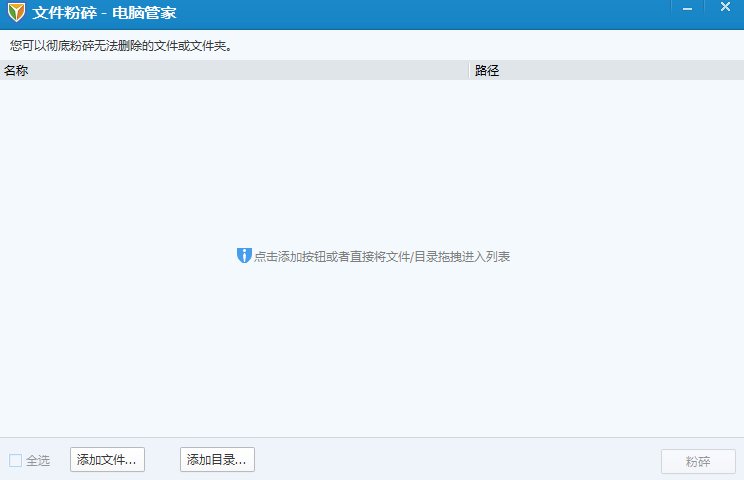Click the 电脑管家 shield logo icon
Image resolution: width=744 pixels, height=480 pixels.
(16, 12)
